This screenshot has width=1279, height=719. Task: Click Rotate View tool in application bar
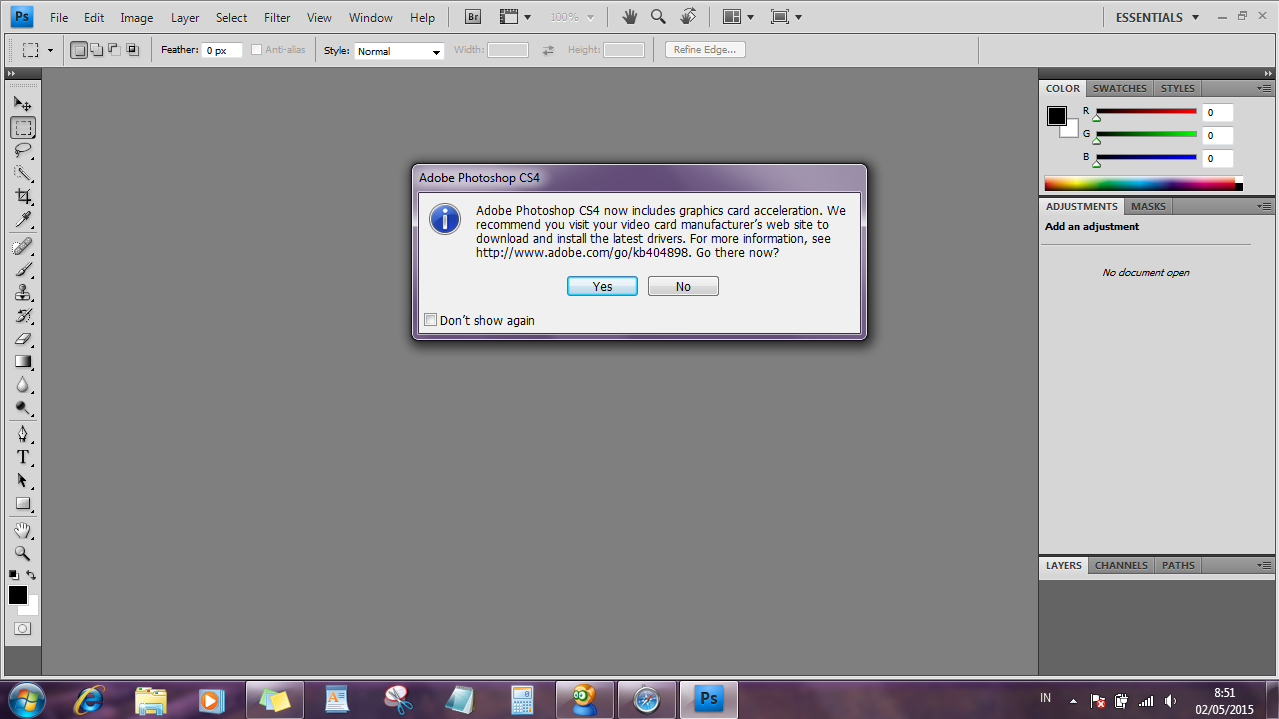click(x=688, y=17)
